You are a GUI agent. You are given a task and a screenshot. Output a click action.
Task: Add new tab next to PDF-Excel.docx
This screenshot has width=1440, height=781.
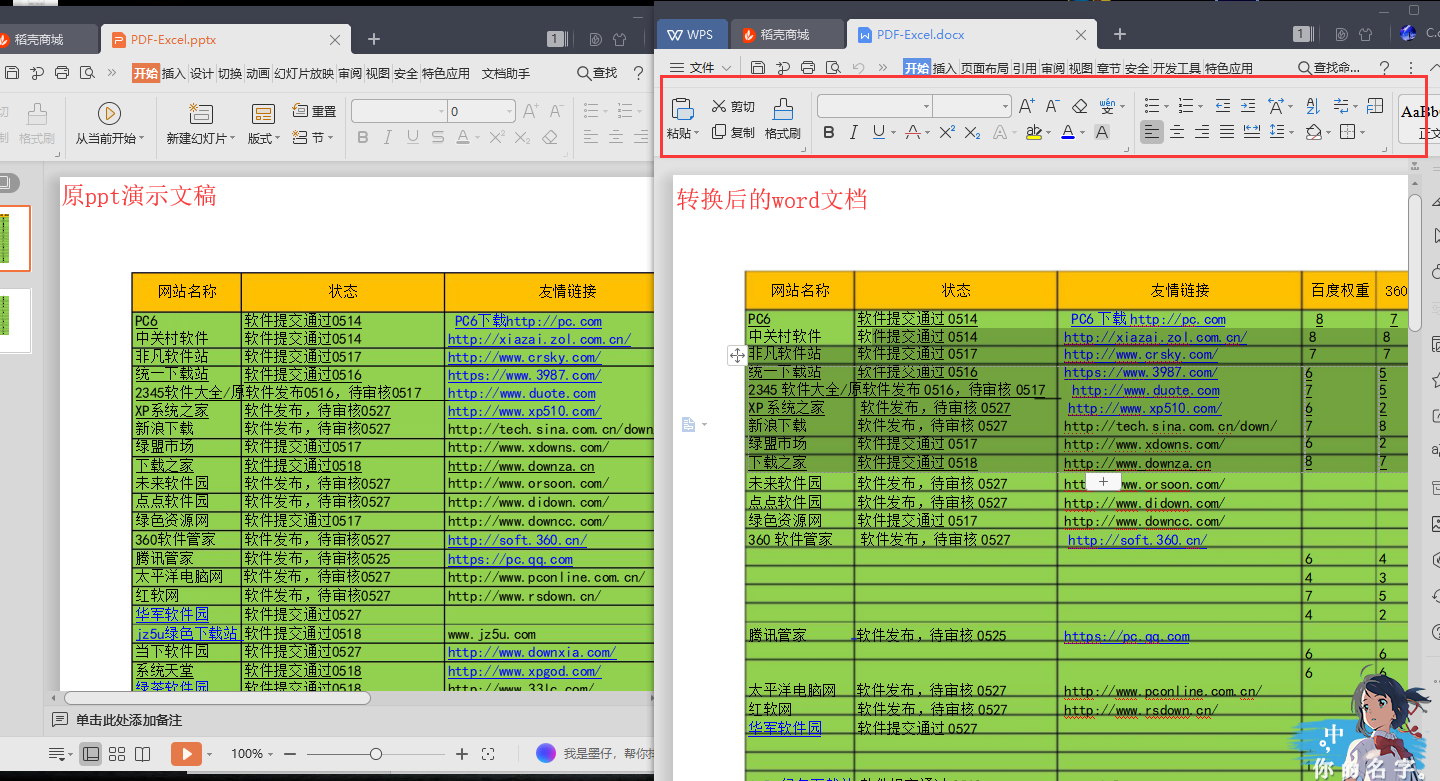1120,34
